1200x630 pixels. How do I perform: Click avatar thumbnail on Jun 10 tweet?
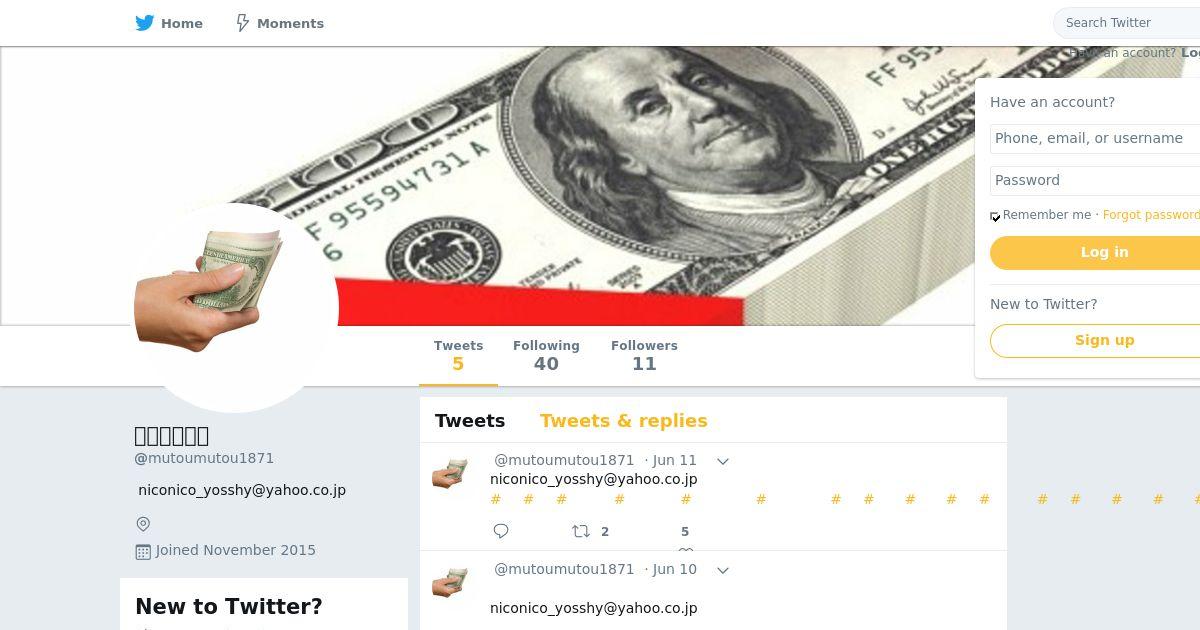coord(450,582)
